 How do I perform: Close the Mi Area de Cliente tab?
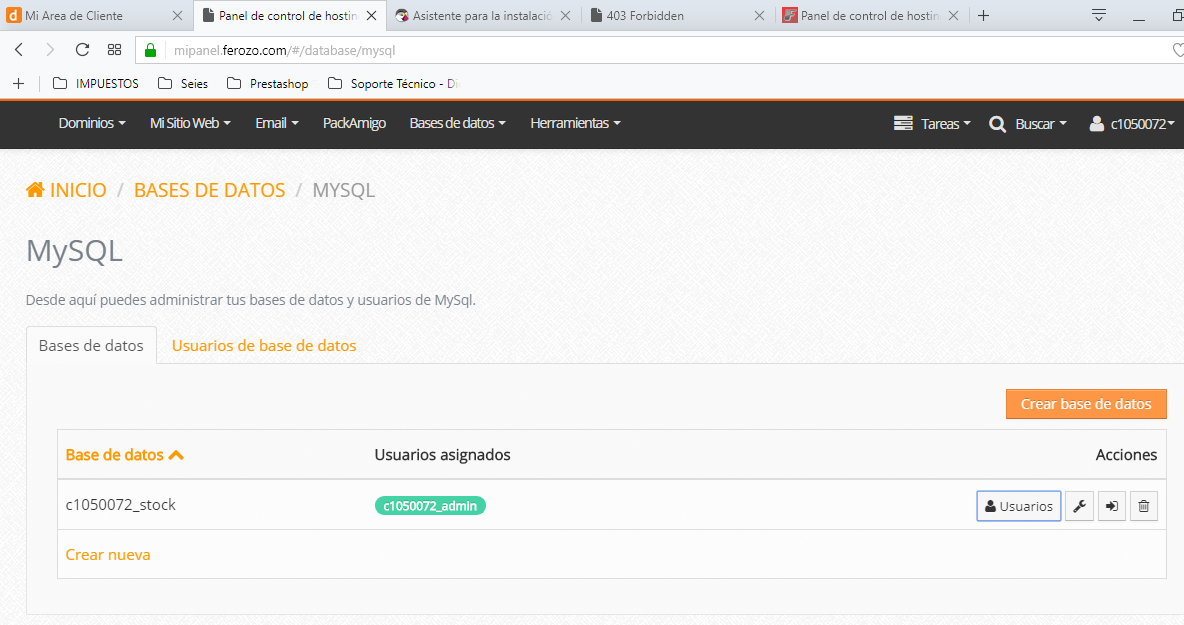[177, 15]
